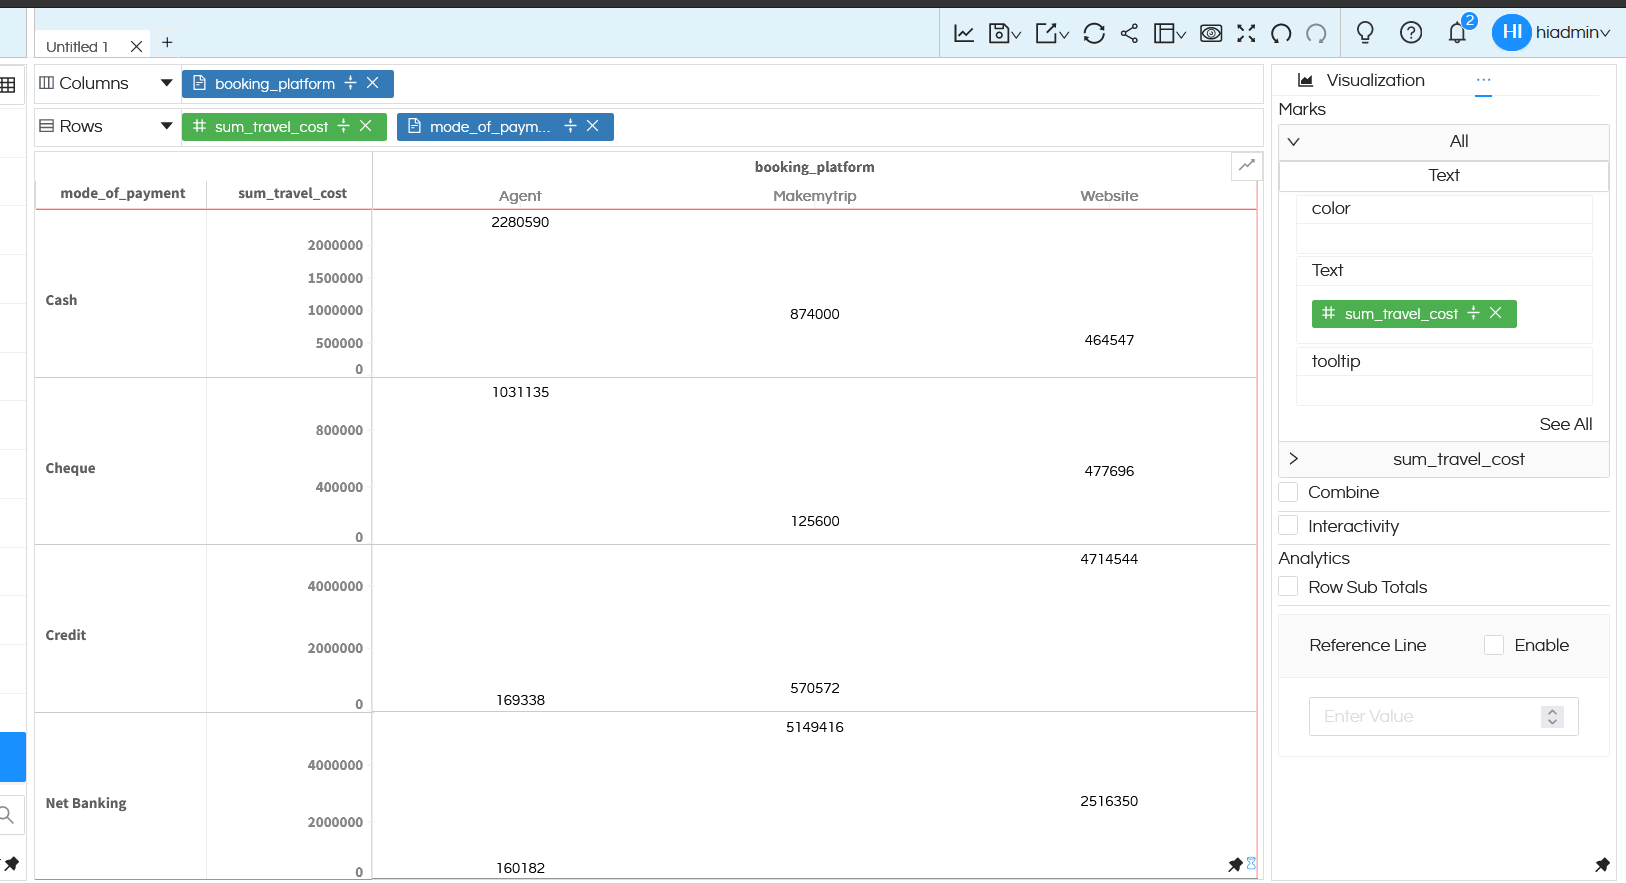1626x883 pixels.
Task: Remove booking_platform pill from Columns
Action: pyautogui.click(x=372, y=83)
